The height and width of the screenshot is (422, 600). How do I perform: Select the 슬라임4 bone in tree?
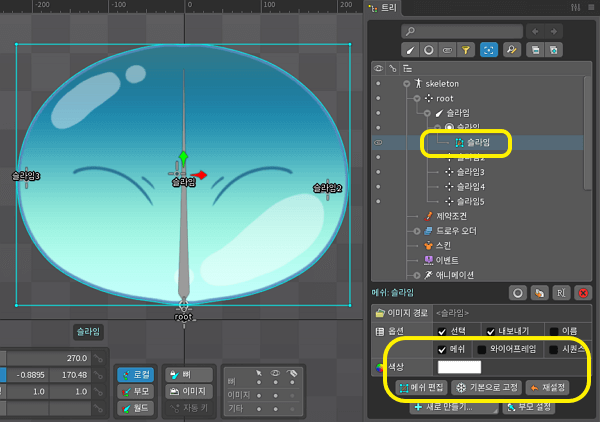click(470, 187)
